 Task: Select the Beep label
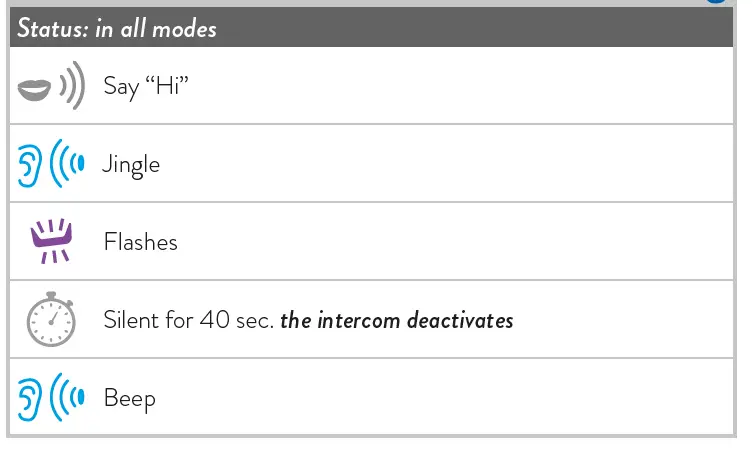click(x=130, y=399)
